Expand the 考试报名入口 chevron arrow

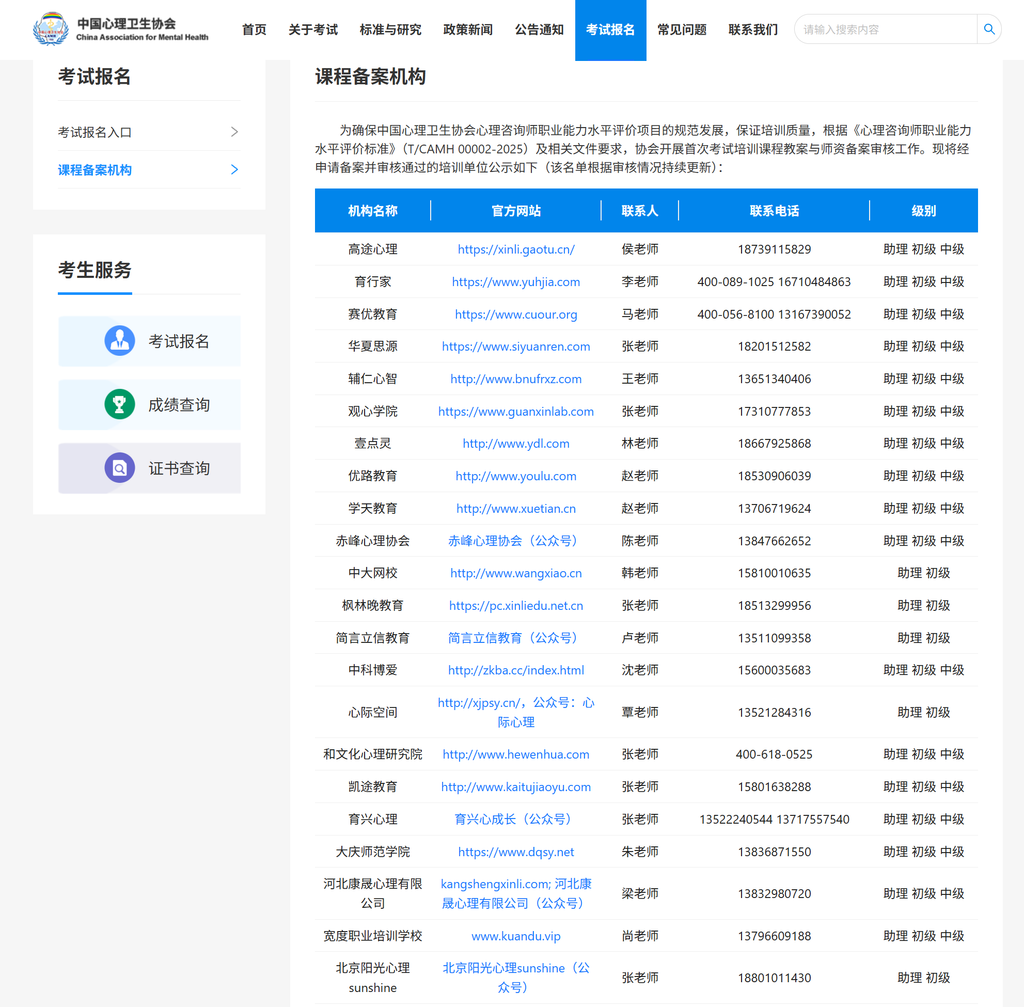[234, 132]
